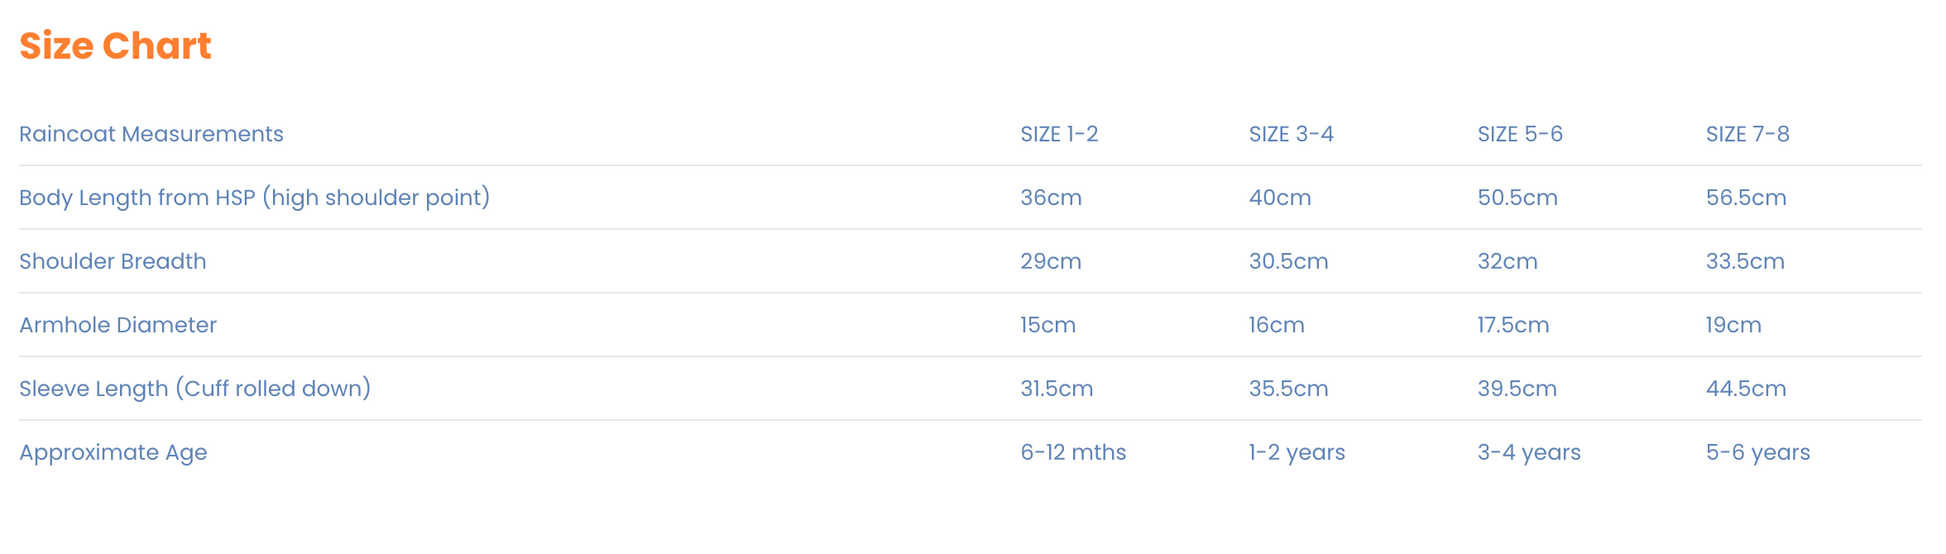Viewport: 1946px width, 554px height.
Task: Click the SIZE 3-4 column header
Action: 1290,134
